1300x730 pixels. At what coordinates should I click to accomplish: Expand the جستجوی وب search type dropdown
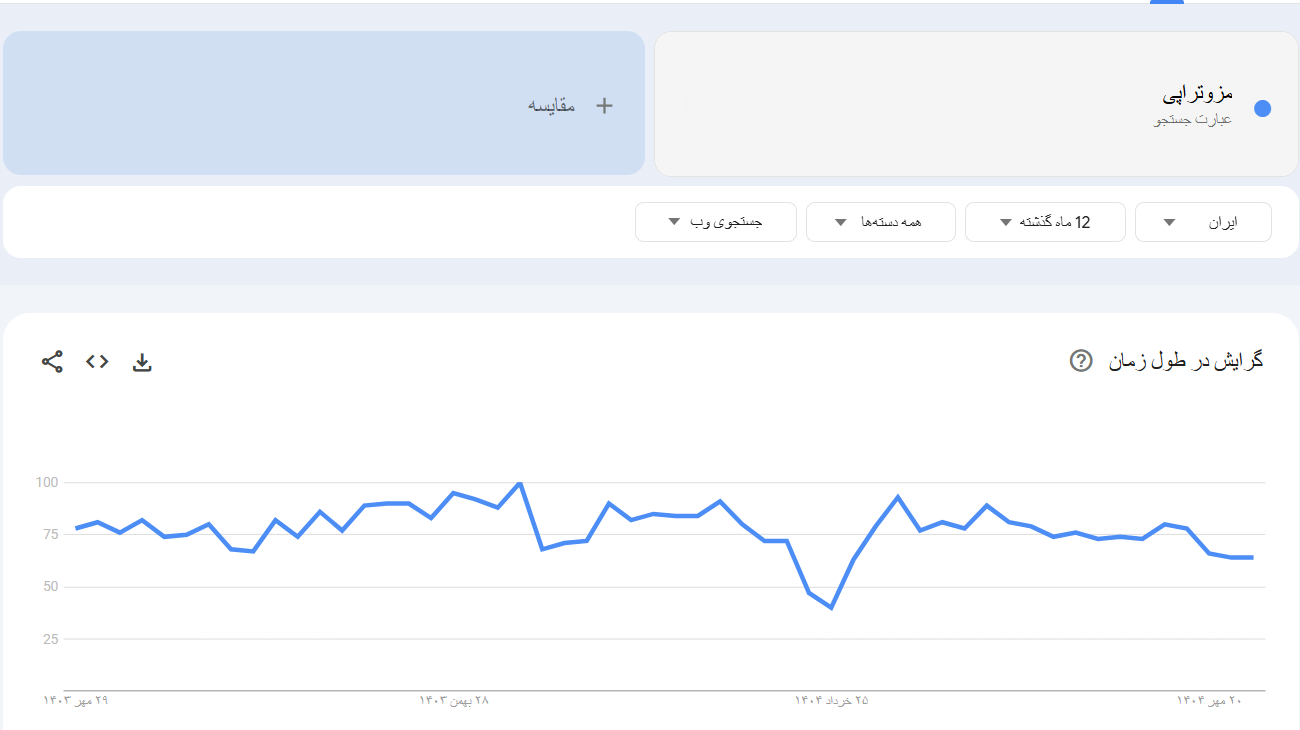tap(715, 222)
